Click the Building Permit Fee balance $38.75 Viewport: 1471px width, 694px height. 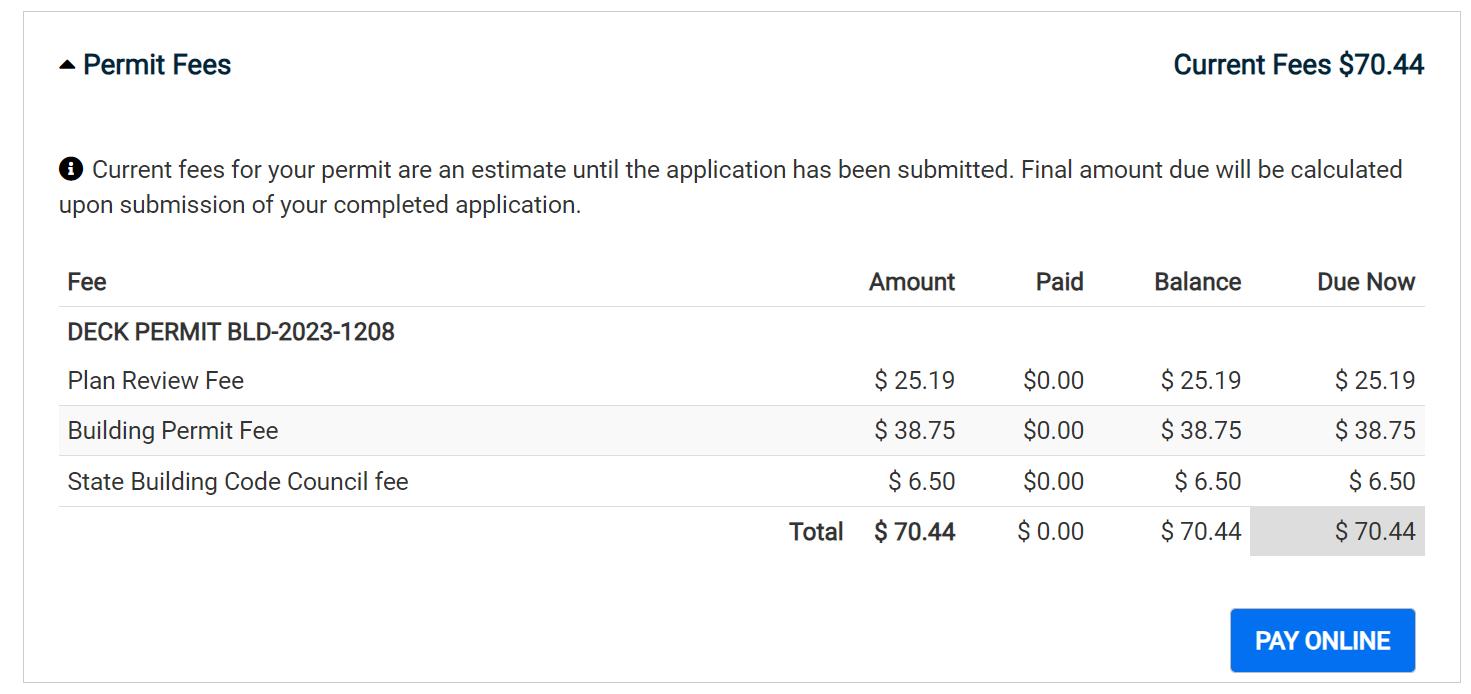pyautogui.click(x=1200, y=431)
